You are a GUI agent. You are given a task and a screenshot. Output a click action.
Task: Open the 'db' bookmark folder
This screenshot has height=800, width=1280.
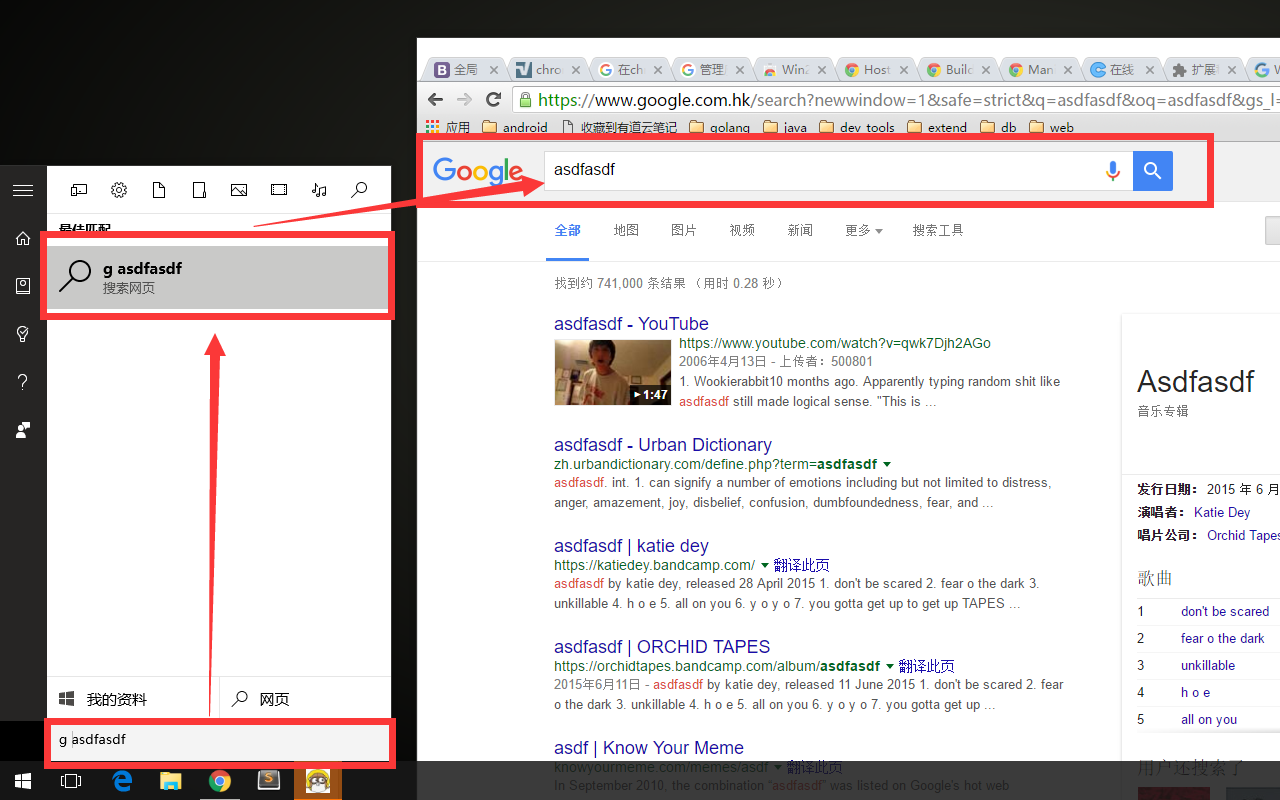pyautogui.click(x=999, y=127)
